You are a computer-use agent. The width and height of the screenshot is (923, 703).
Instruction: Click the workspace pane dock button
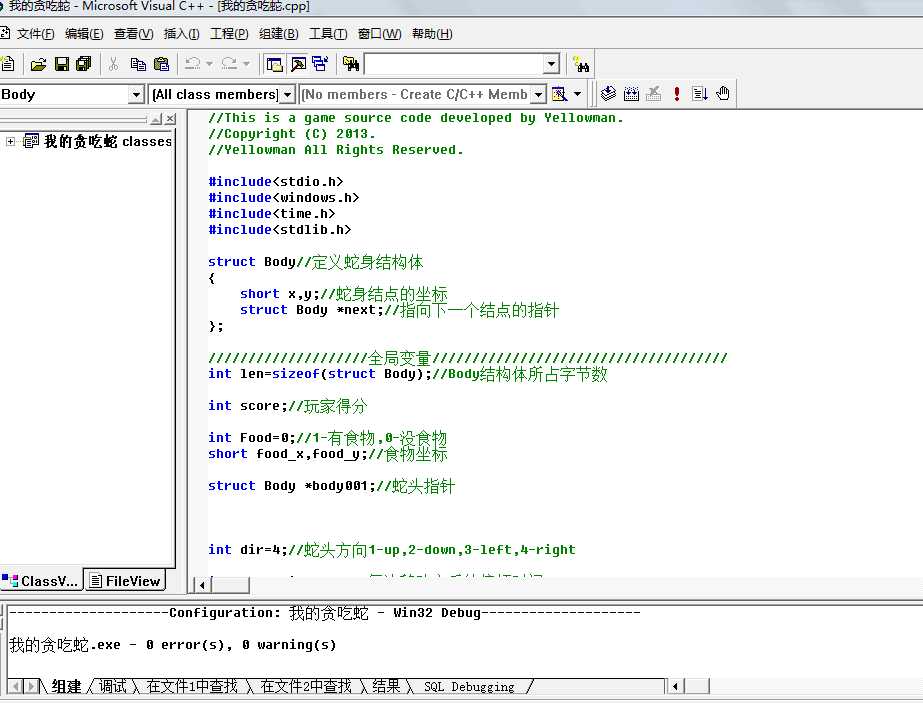[156, 119]
